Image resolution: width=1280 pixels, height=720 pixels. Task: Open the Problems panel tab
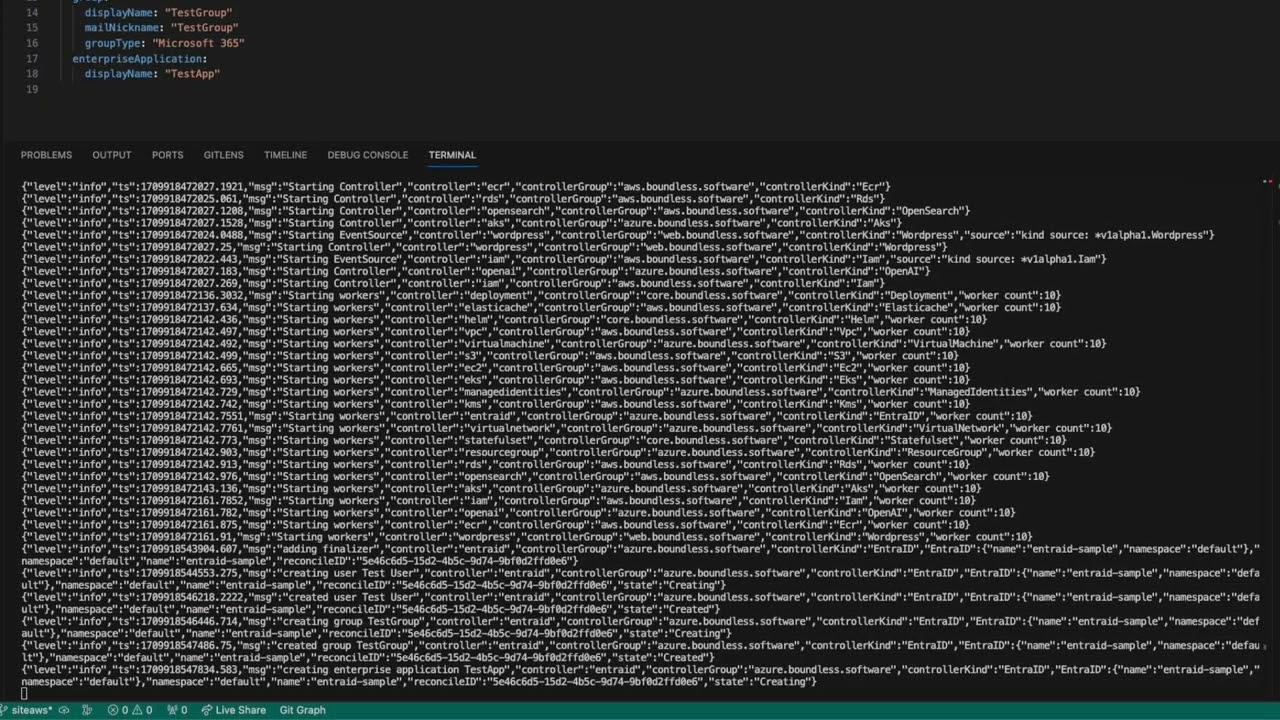coord(46,155)
